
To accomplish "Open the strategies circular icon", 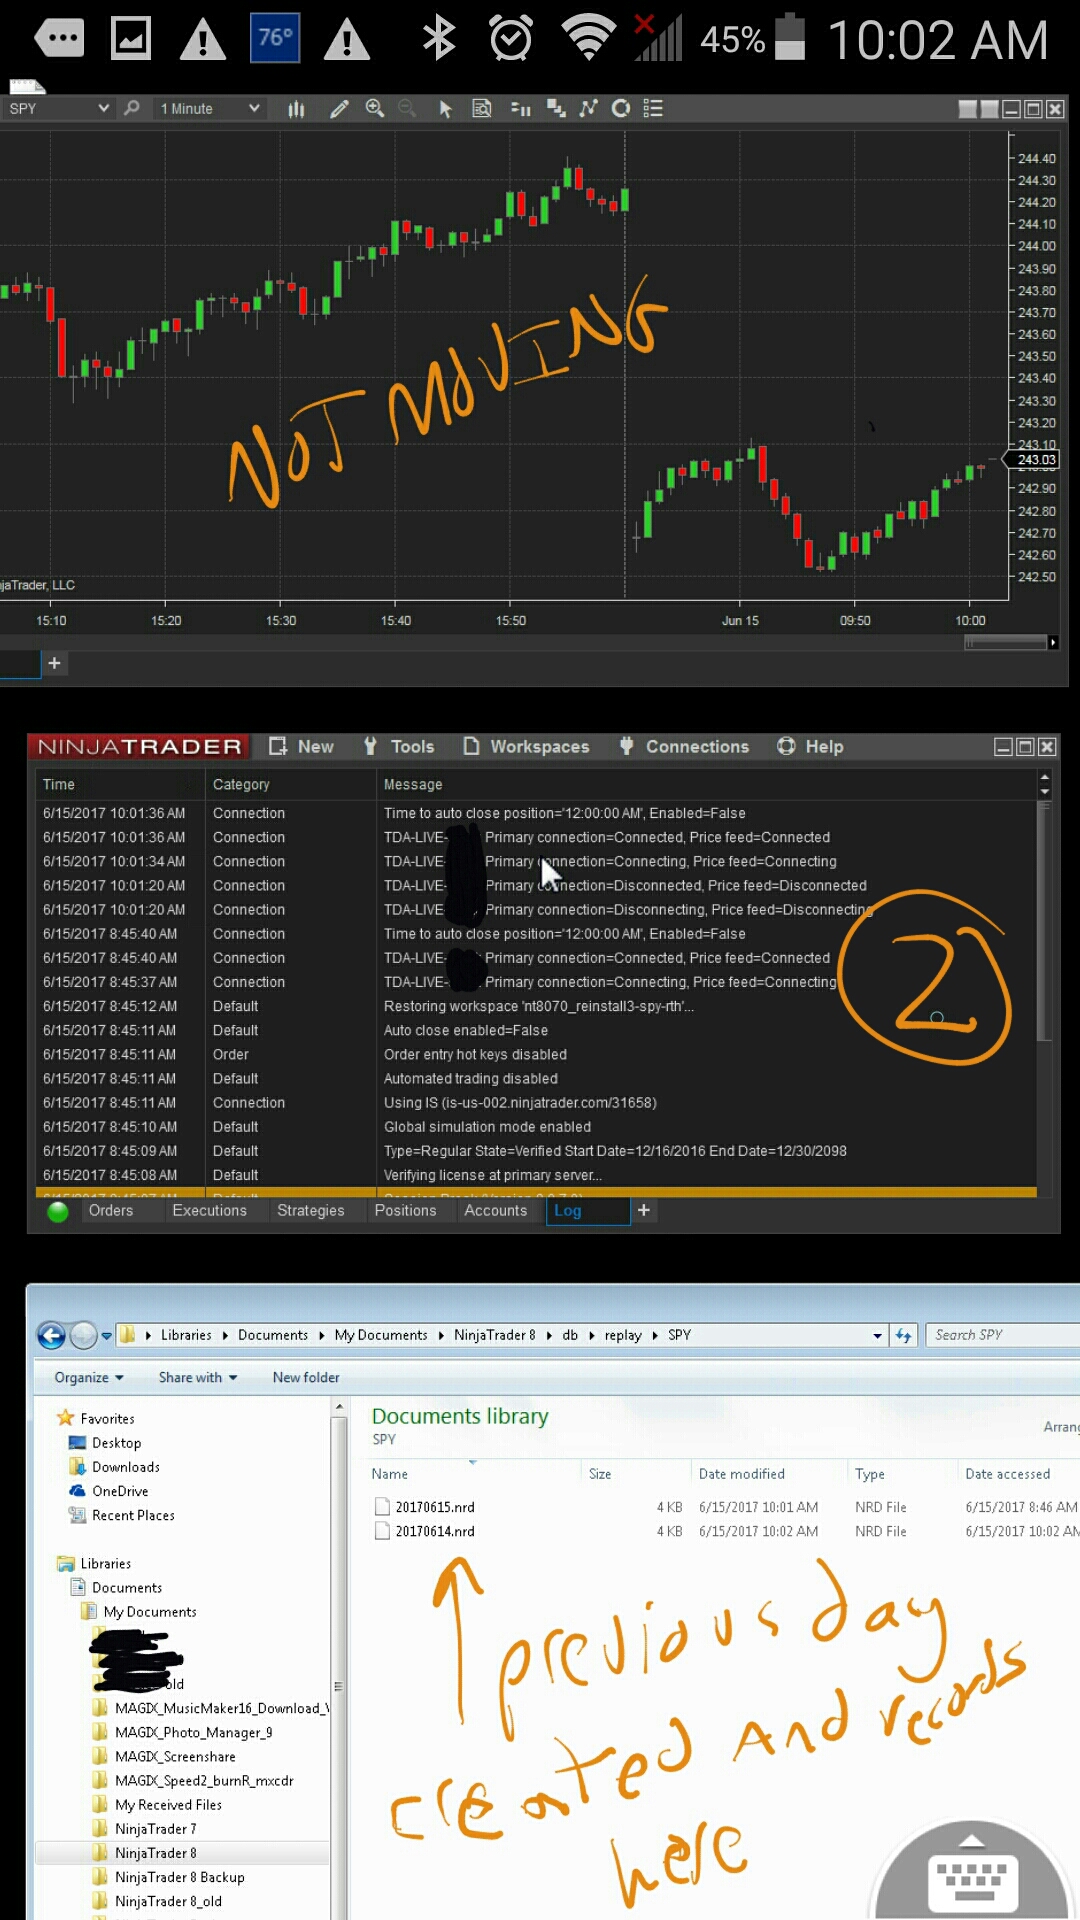I will [621, 108].
